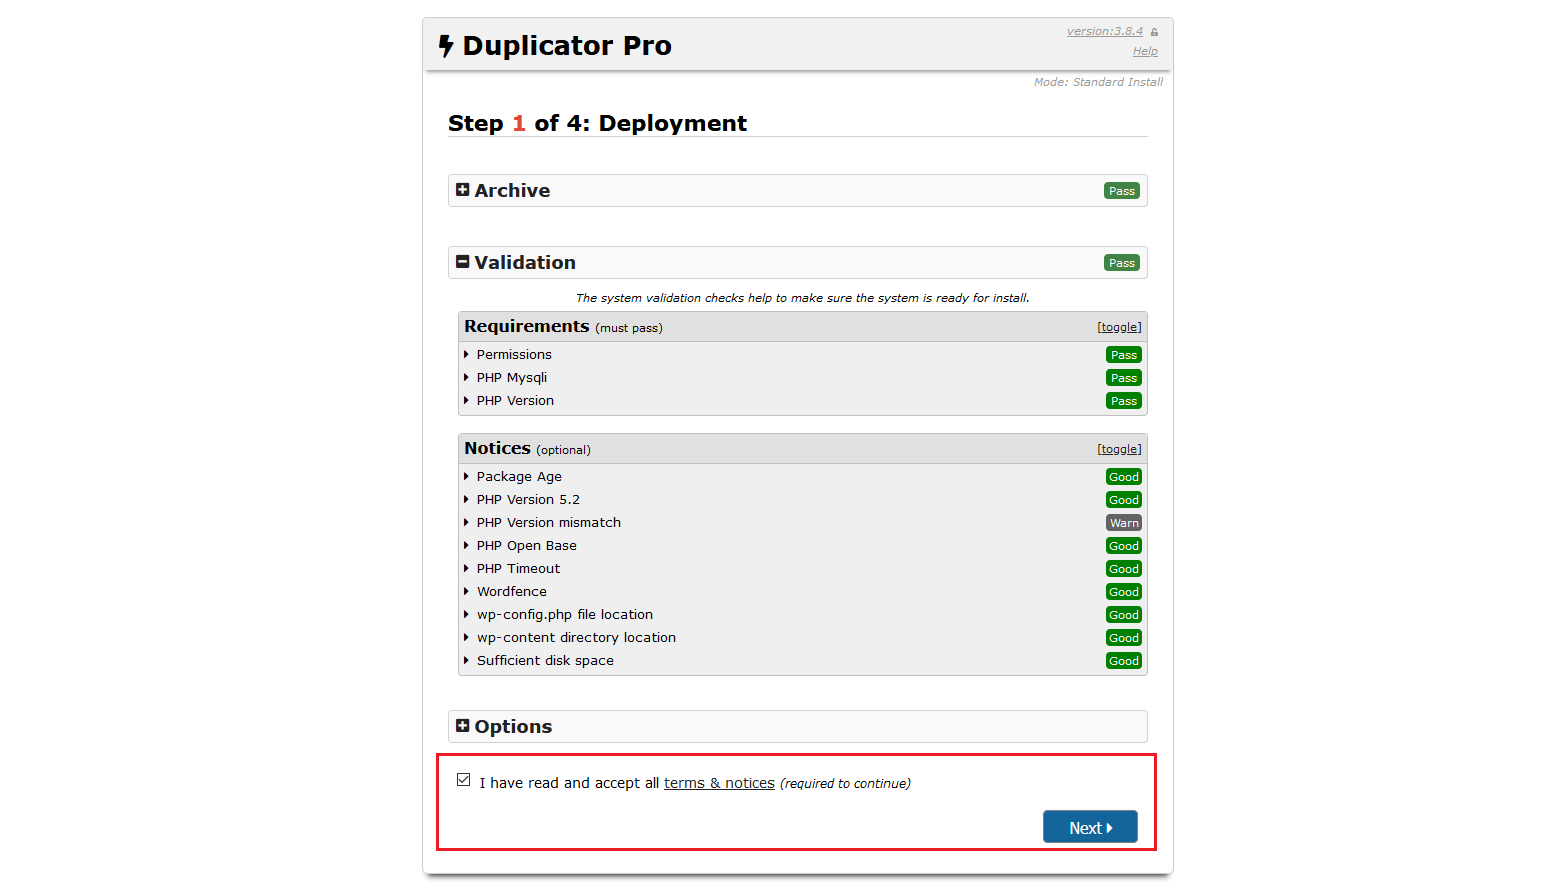Viewport: 1556px width, 894px height.
Task: Click the lock icon beside the version number
Action: click(1154, 32)
